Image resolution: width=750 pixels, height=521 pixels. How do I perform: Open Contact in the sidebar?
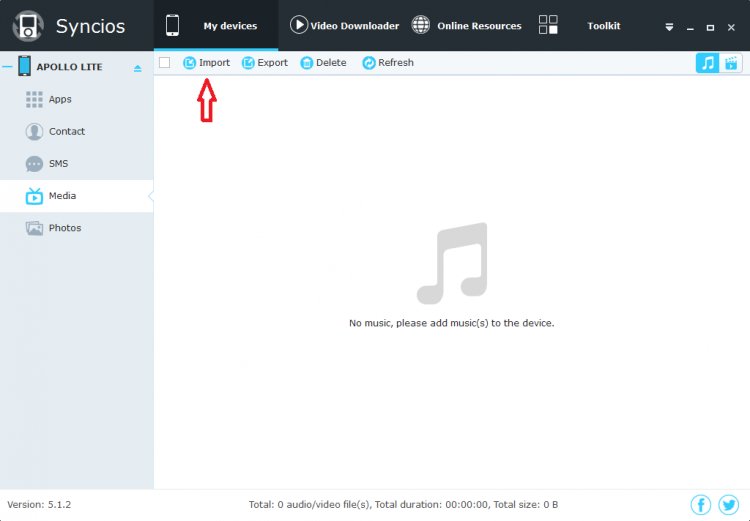66,131
